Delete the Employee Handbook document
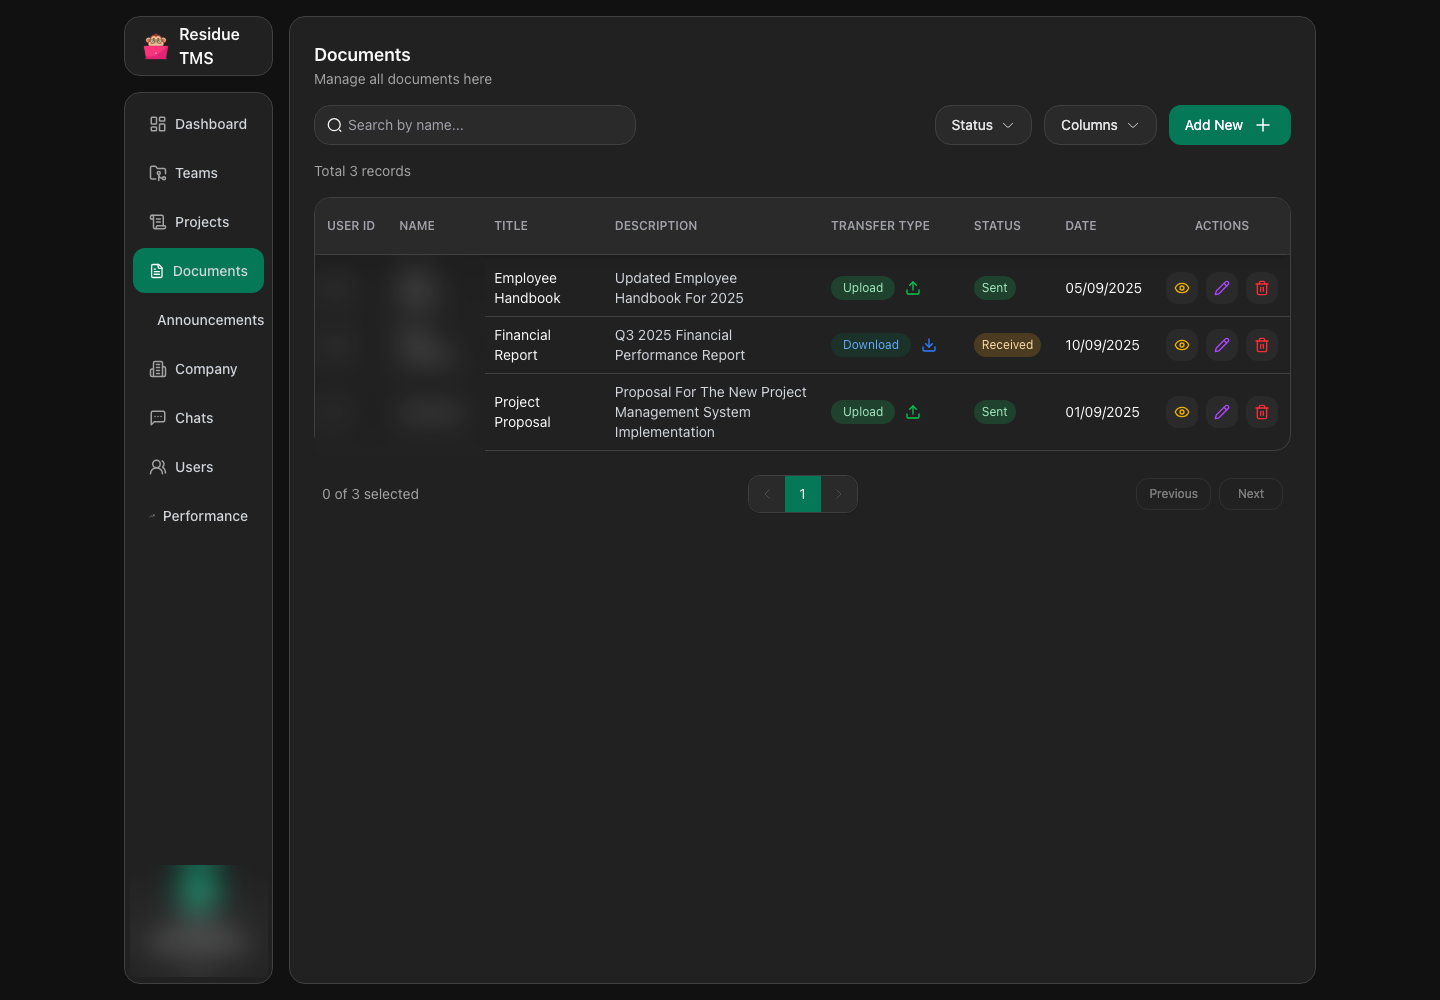The image size is (1440, 1000). point(1262,288)
